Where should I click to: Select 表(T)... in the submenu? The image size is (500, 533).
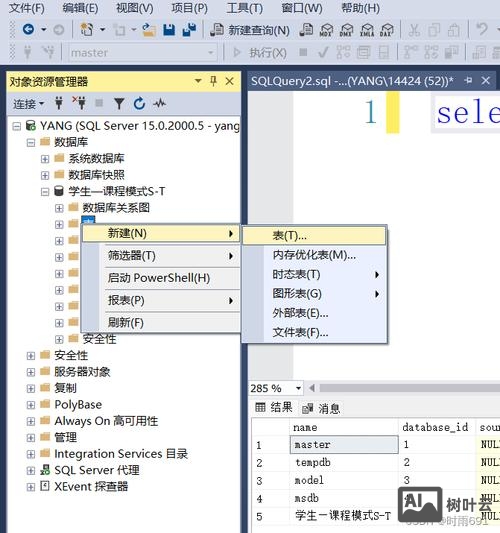pyautogui.click(x=314, y=236)
